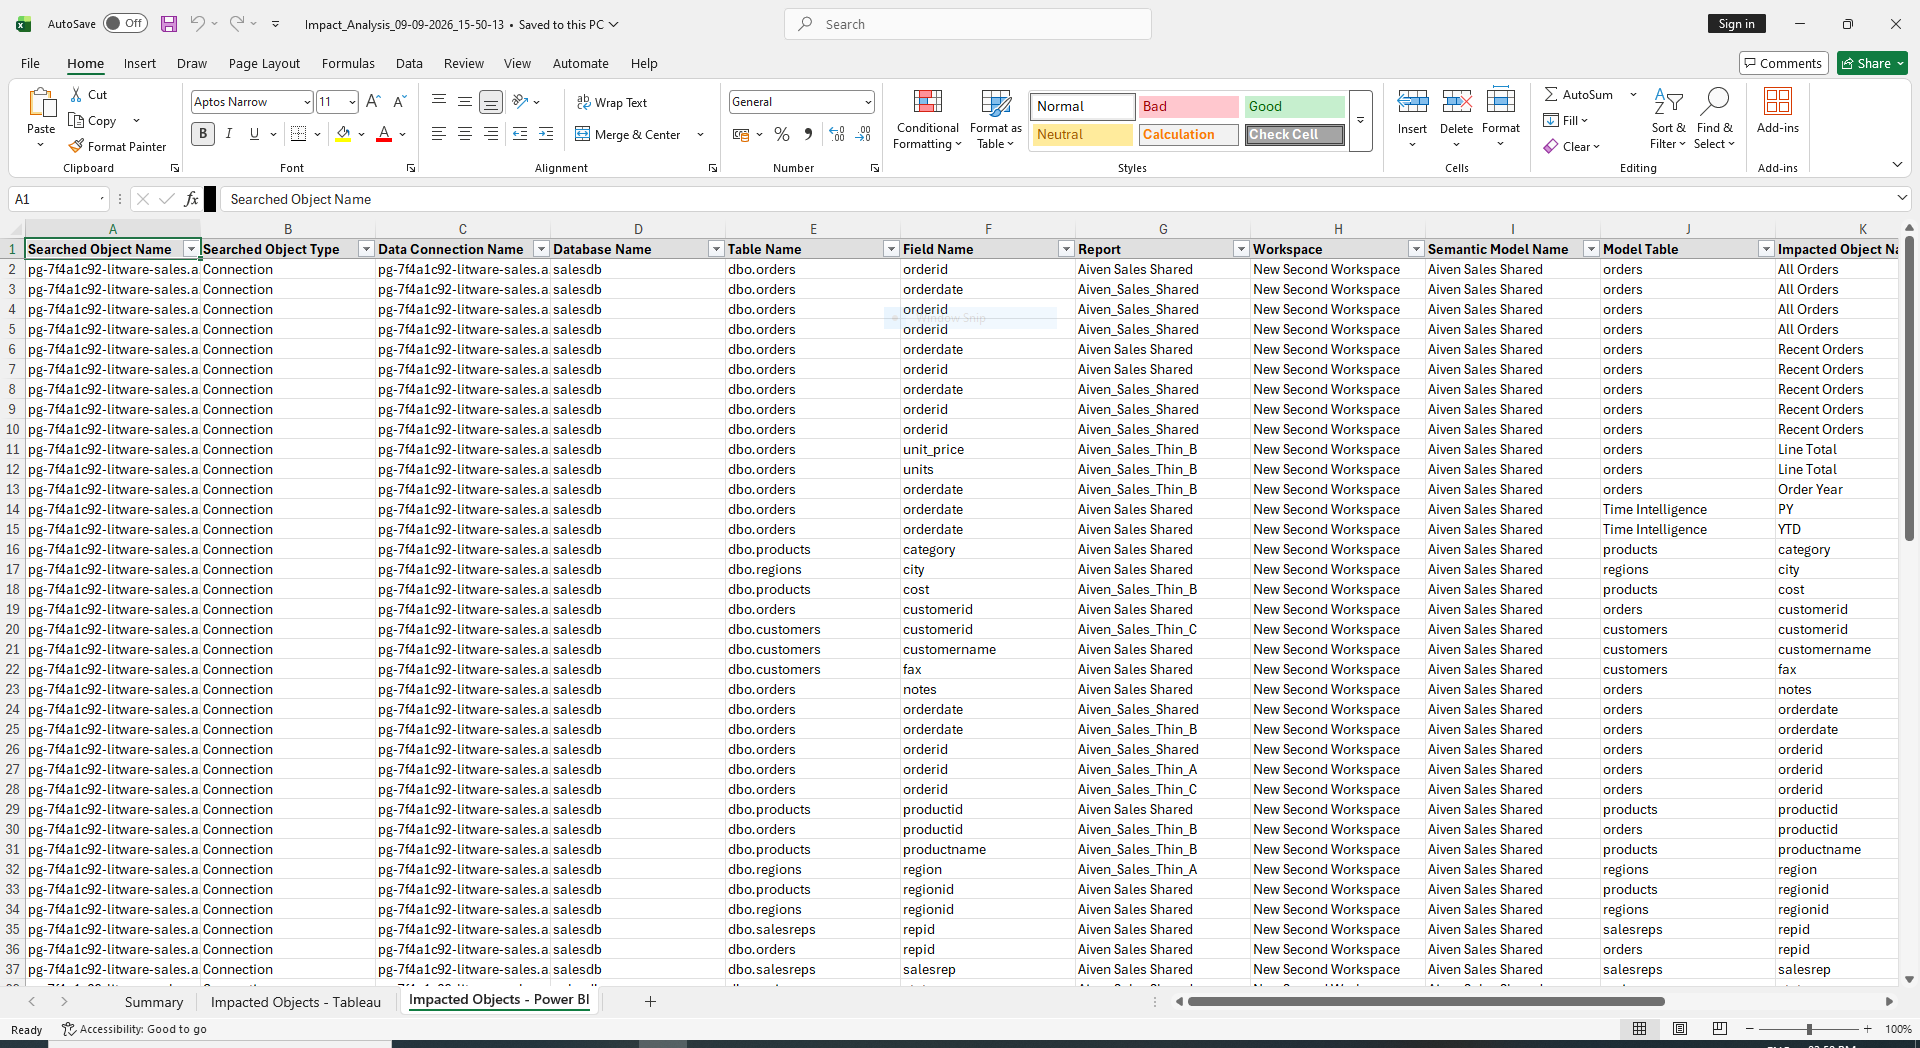
Task: Click the Delete cells icon
Action: point(1456,102)
